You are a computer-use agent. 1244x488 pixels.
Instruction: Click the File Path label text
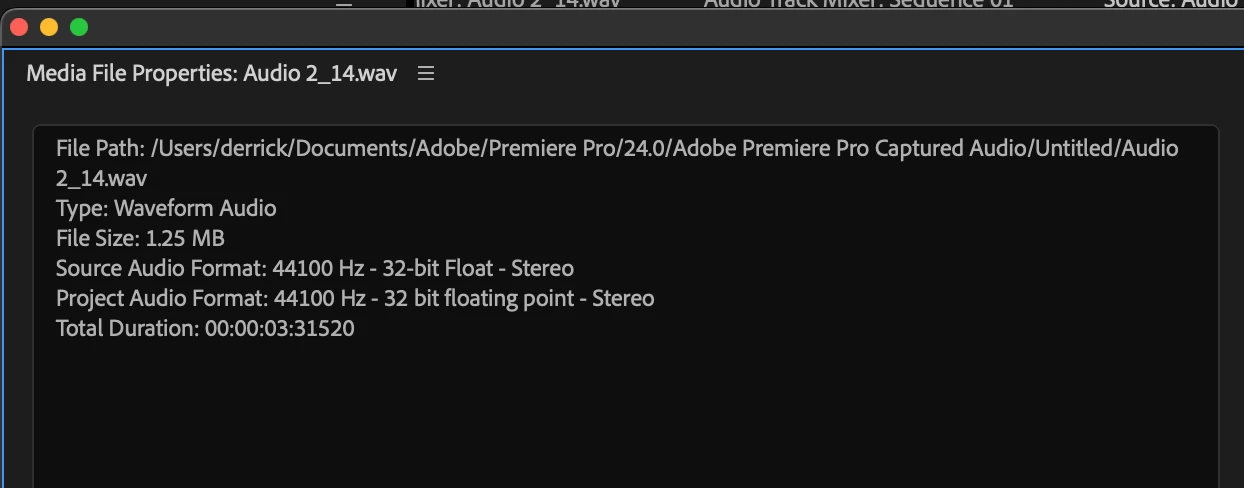(x=100, y=149)
